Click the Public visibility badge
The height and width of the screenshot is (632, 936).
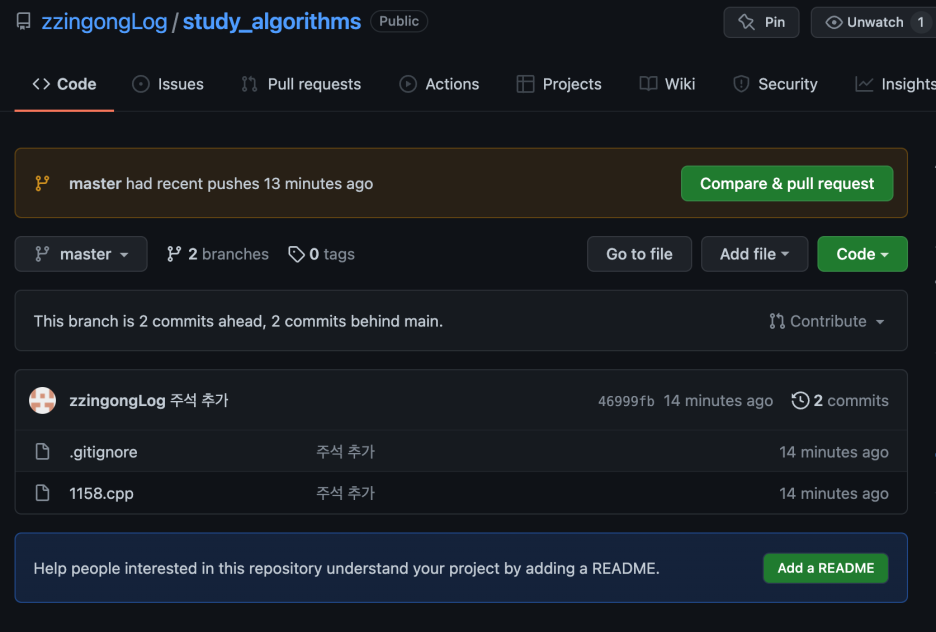[x=399, y=21]
